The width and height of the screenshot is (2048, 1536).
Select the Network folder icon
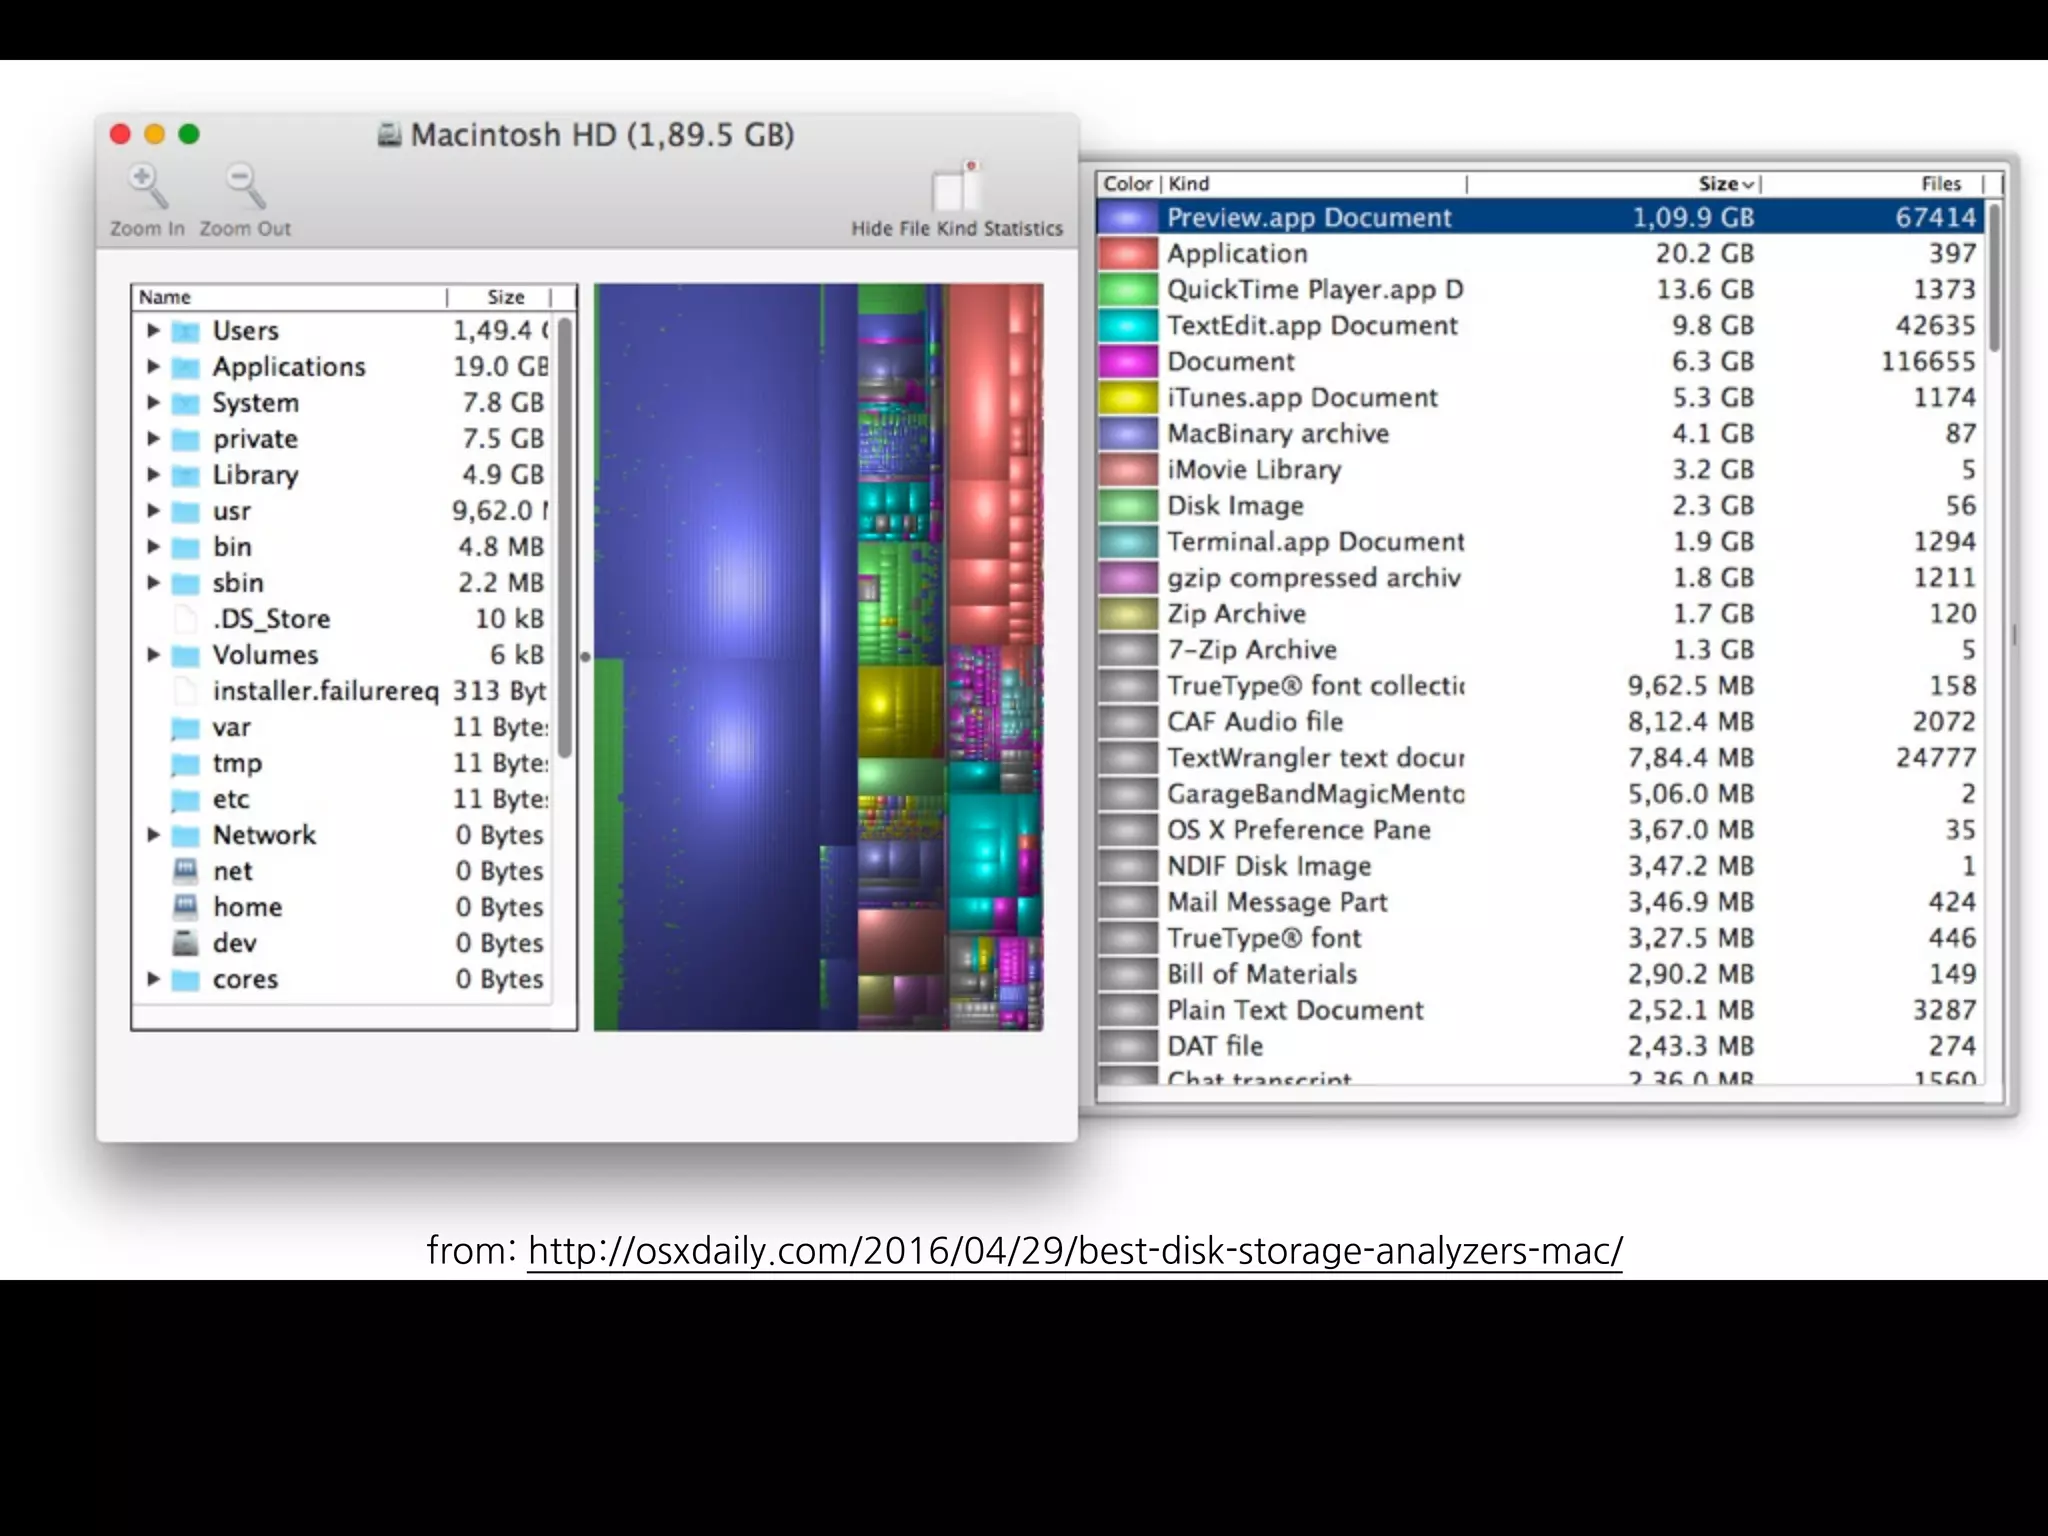pyautogui.click(x=185, y=835)
